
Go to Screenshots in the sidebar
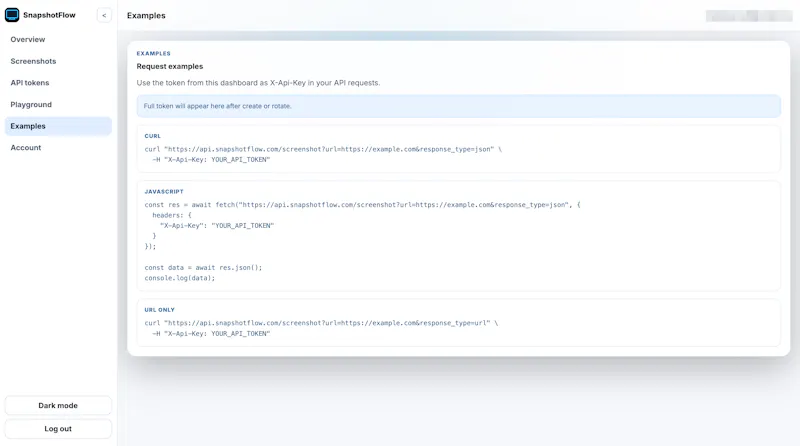(x=58, y=61)
